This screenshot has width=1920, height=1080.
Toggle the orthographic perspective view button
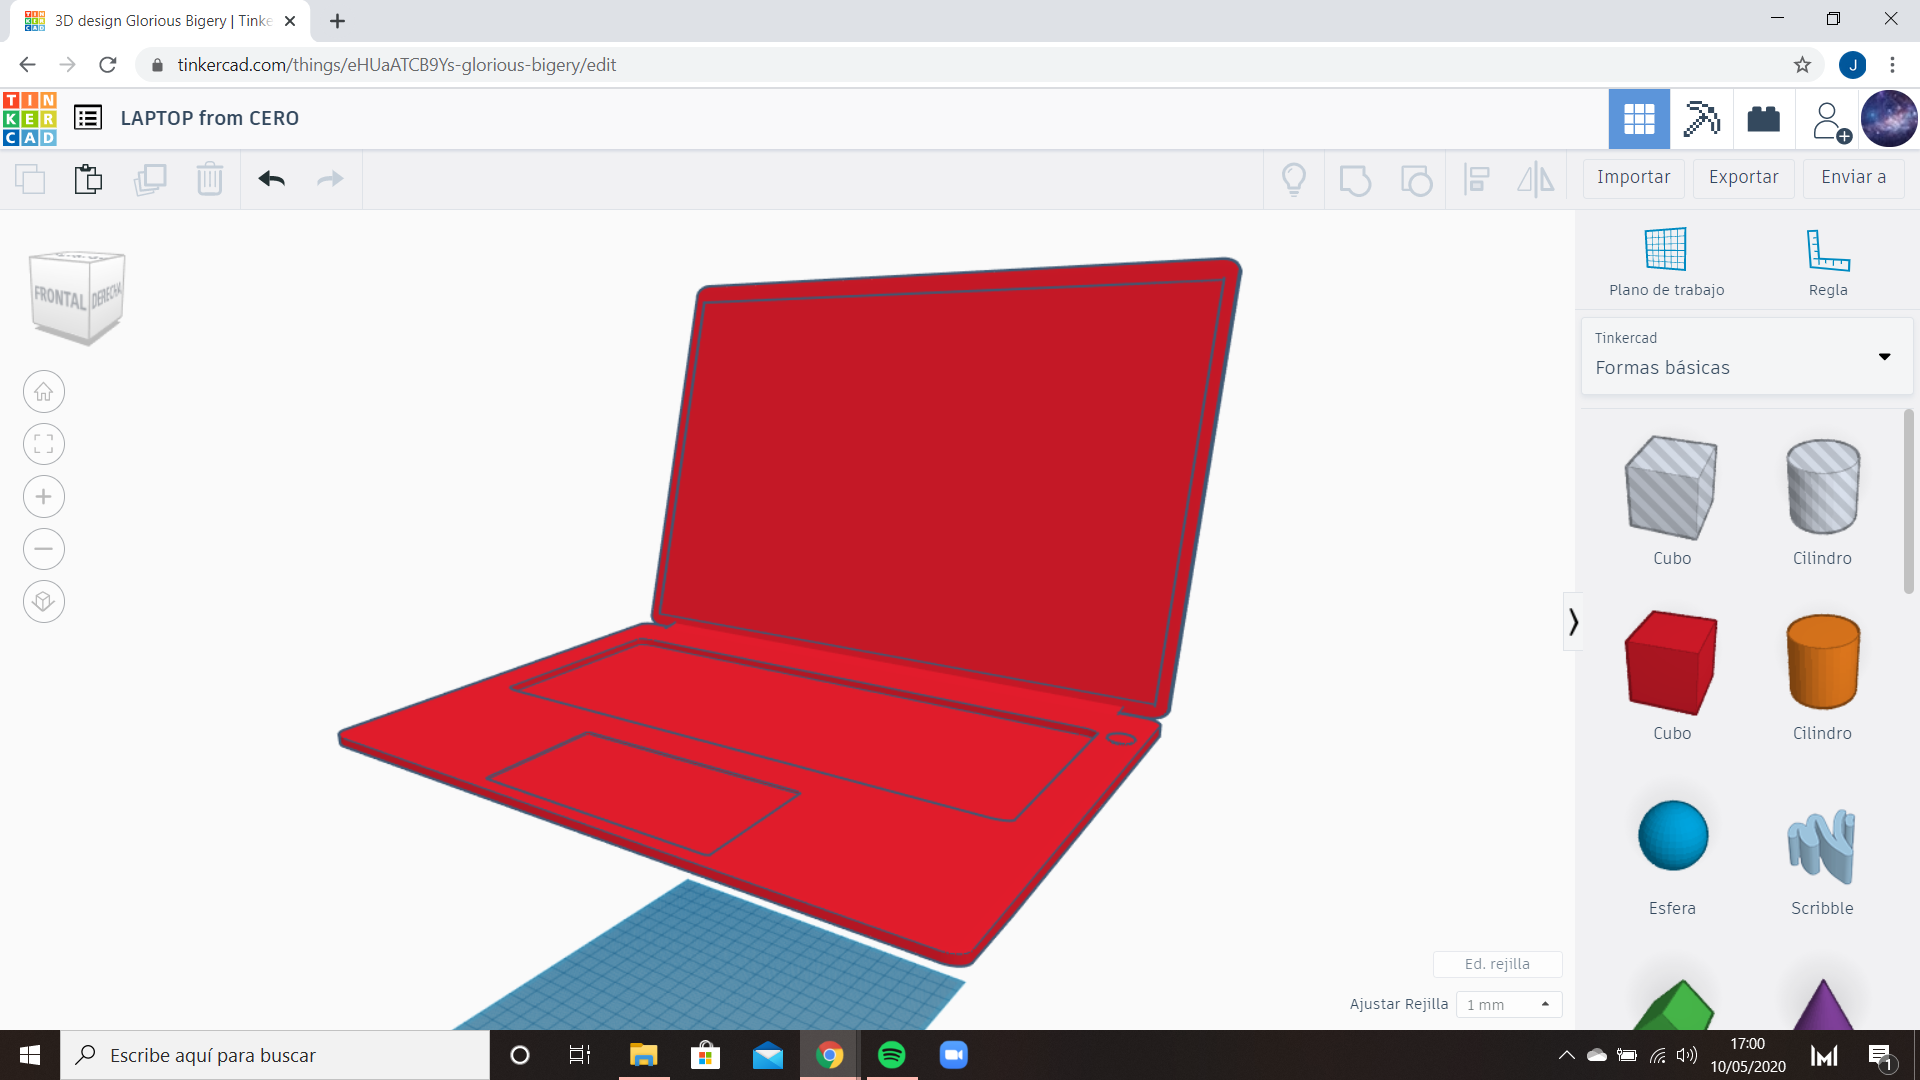coord(44,602)
